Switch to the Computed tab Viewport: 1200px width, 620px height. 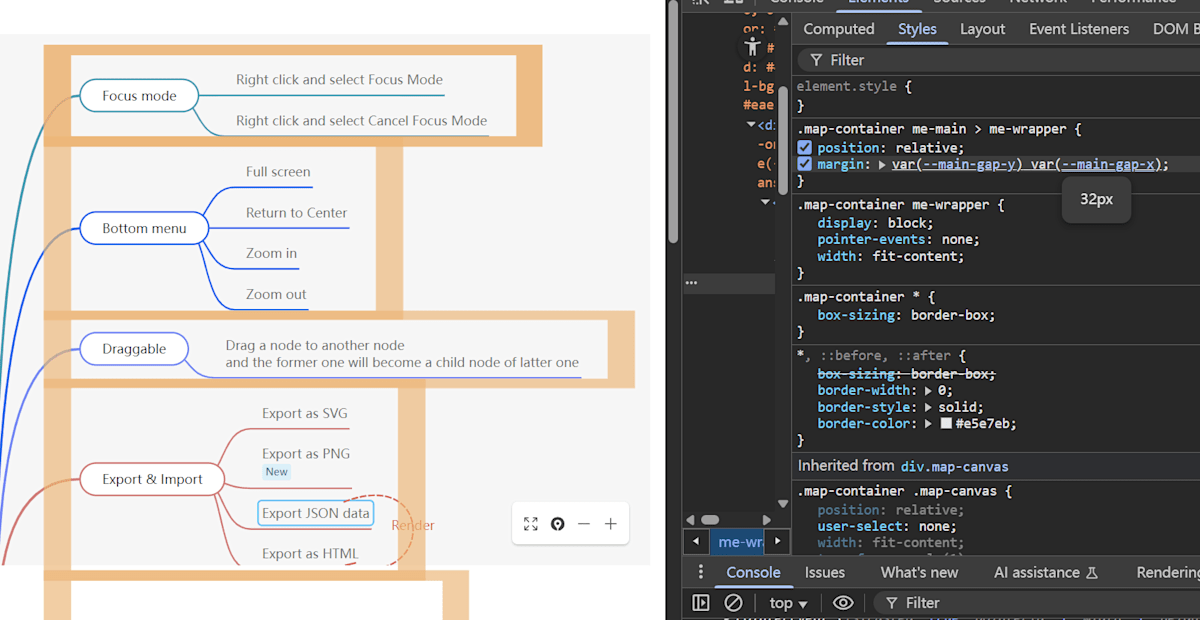click(x=839, y=29)
